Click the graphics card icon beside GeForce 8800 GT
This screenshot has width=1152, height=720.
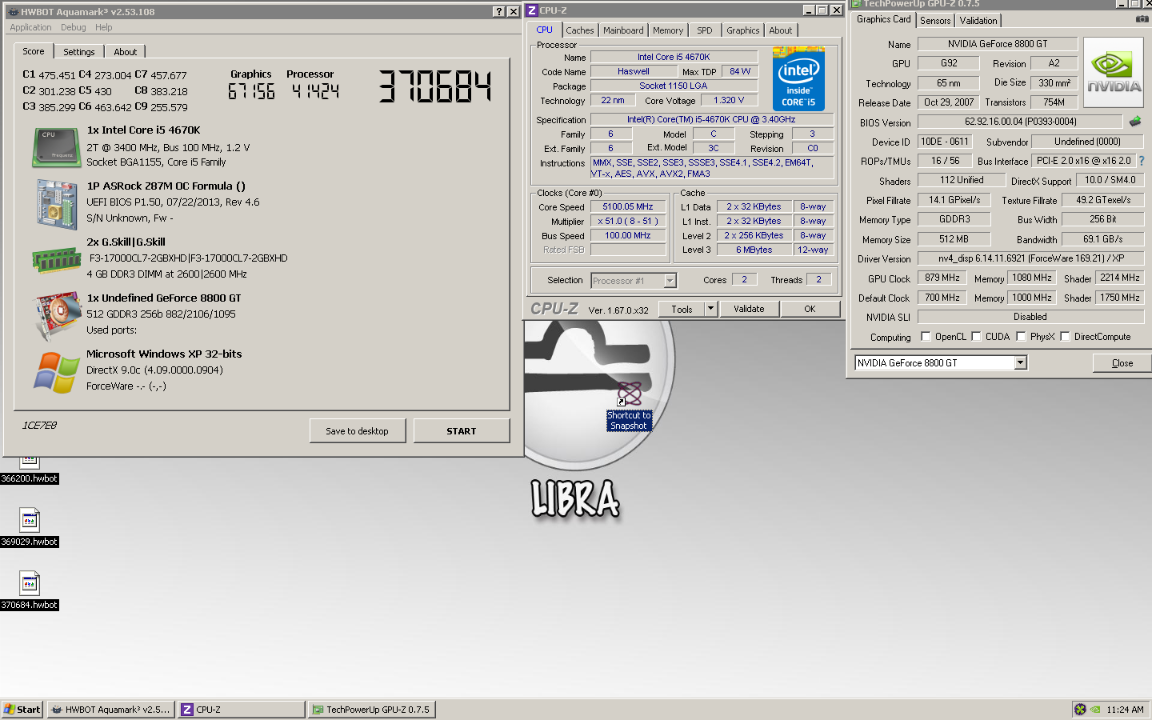(x=57, y=316)
